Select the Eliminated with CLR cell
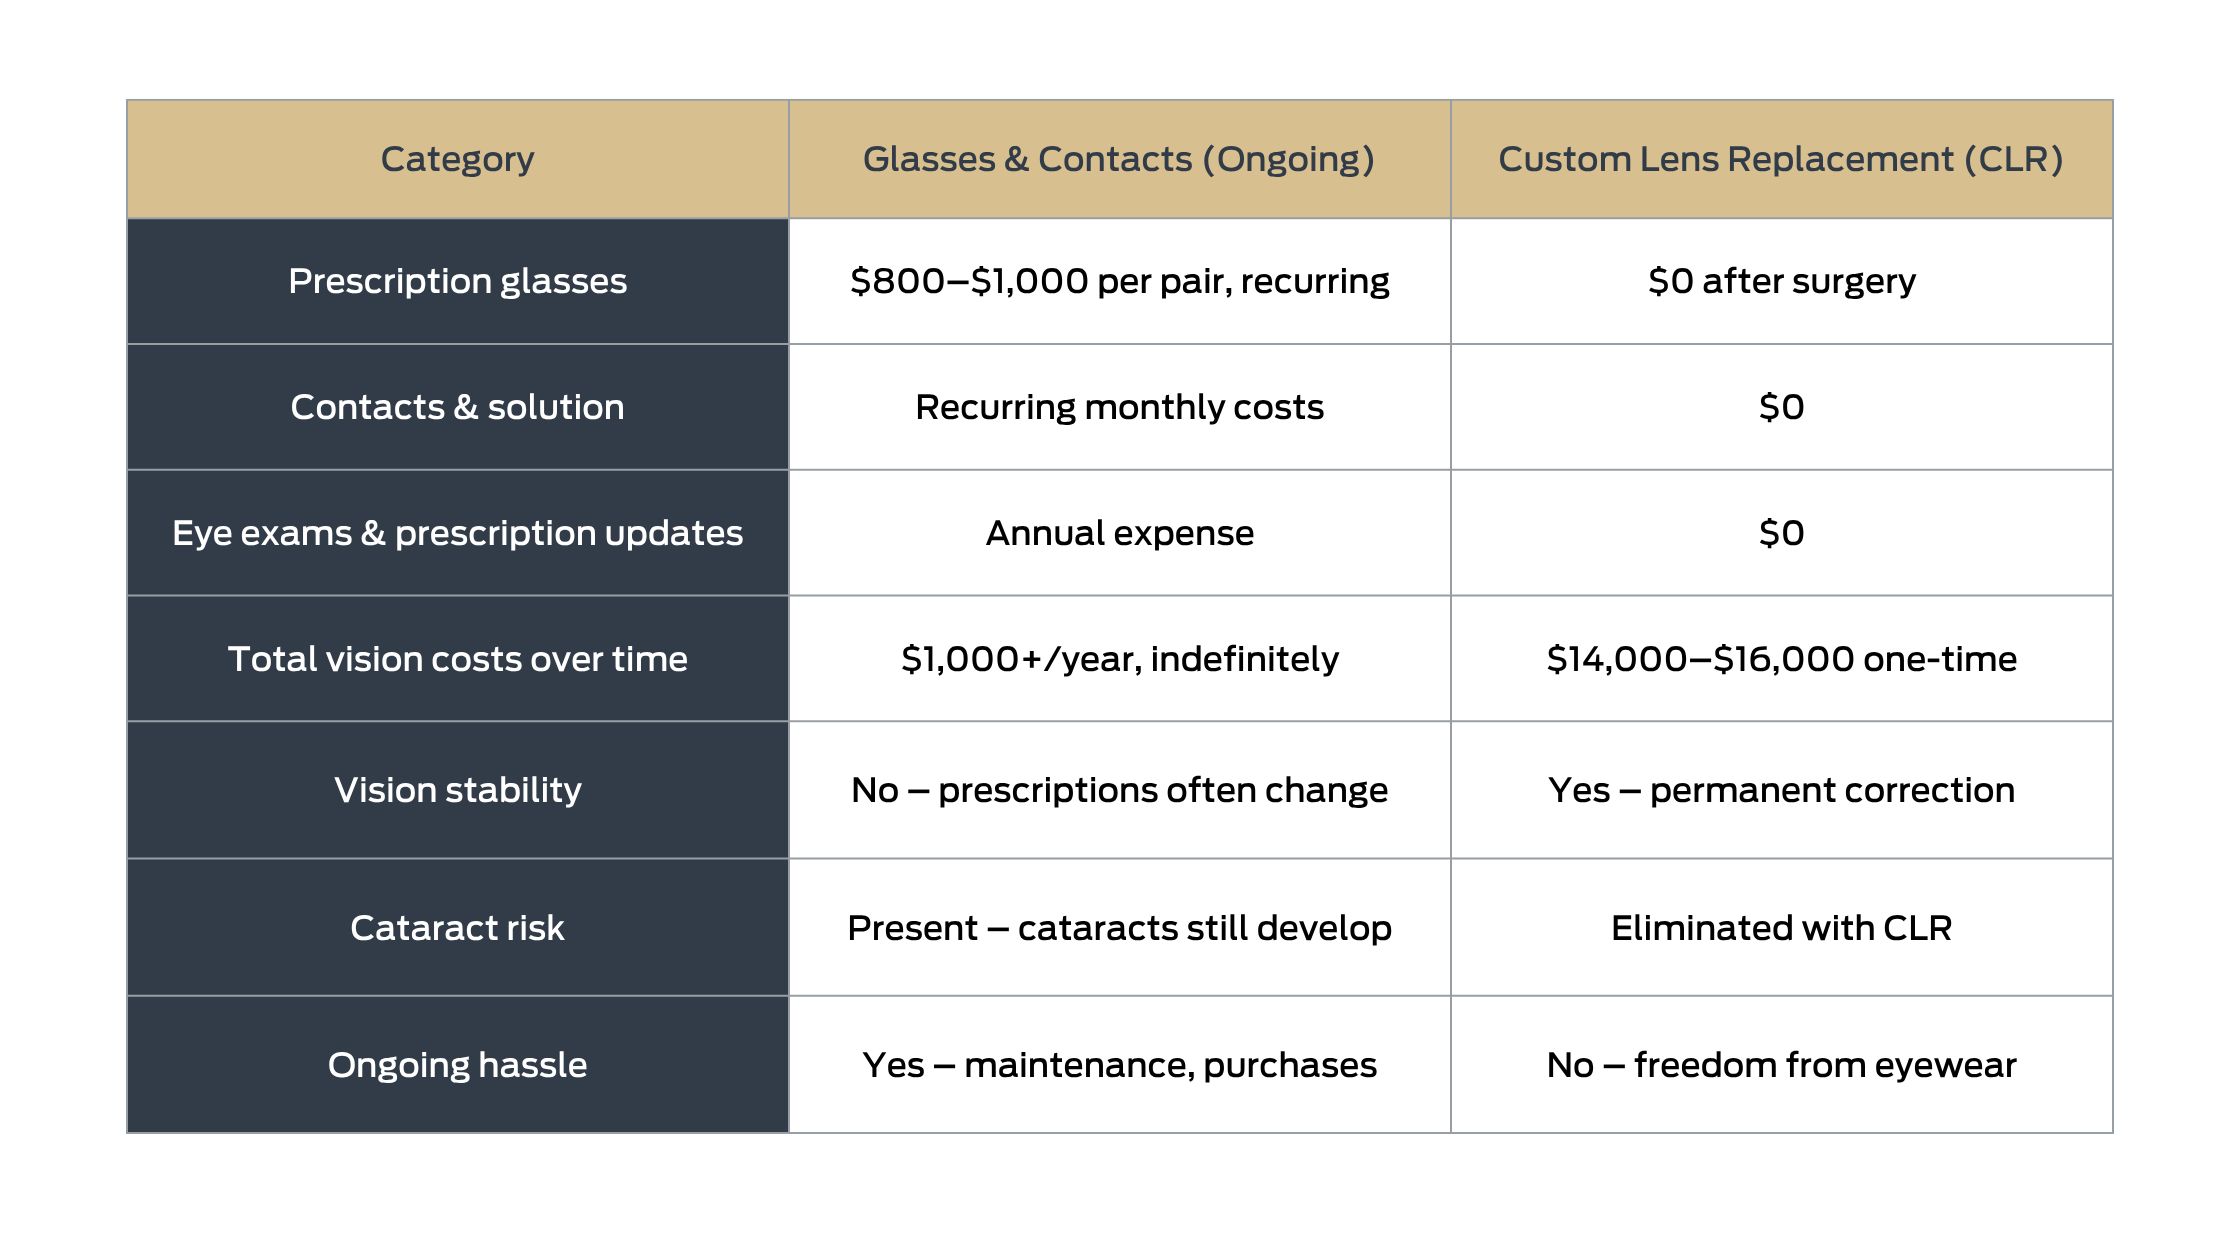The image size is (2240, 1260). tap(1780, 928)
